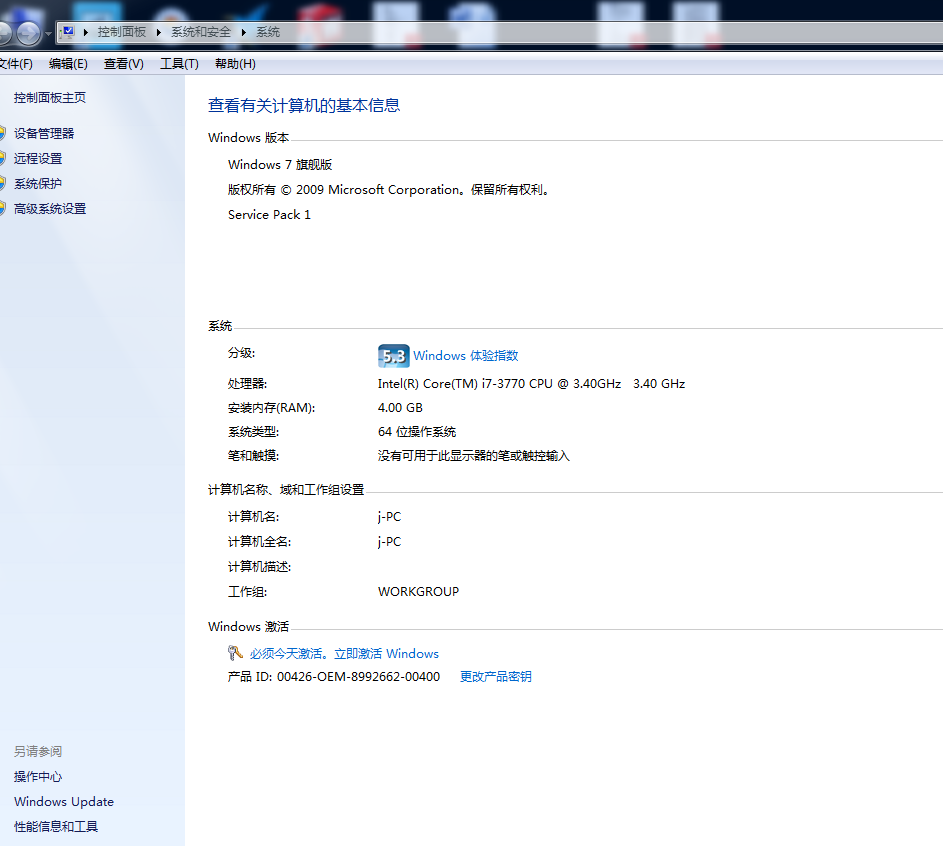This screenshot has width=943, height=846.
Task: Click the j-PC value beside 计算机全名
Action: pyautogui.click(x=389, y=542)
